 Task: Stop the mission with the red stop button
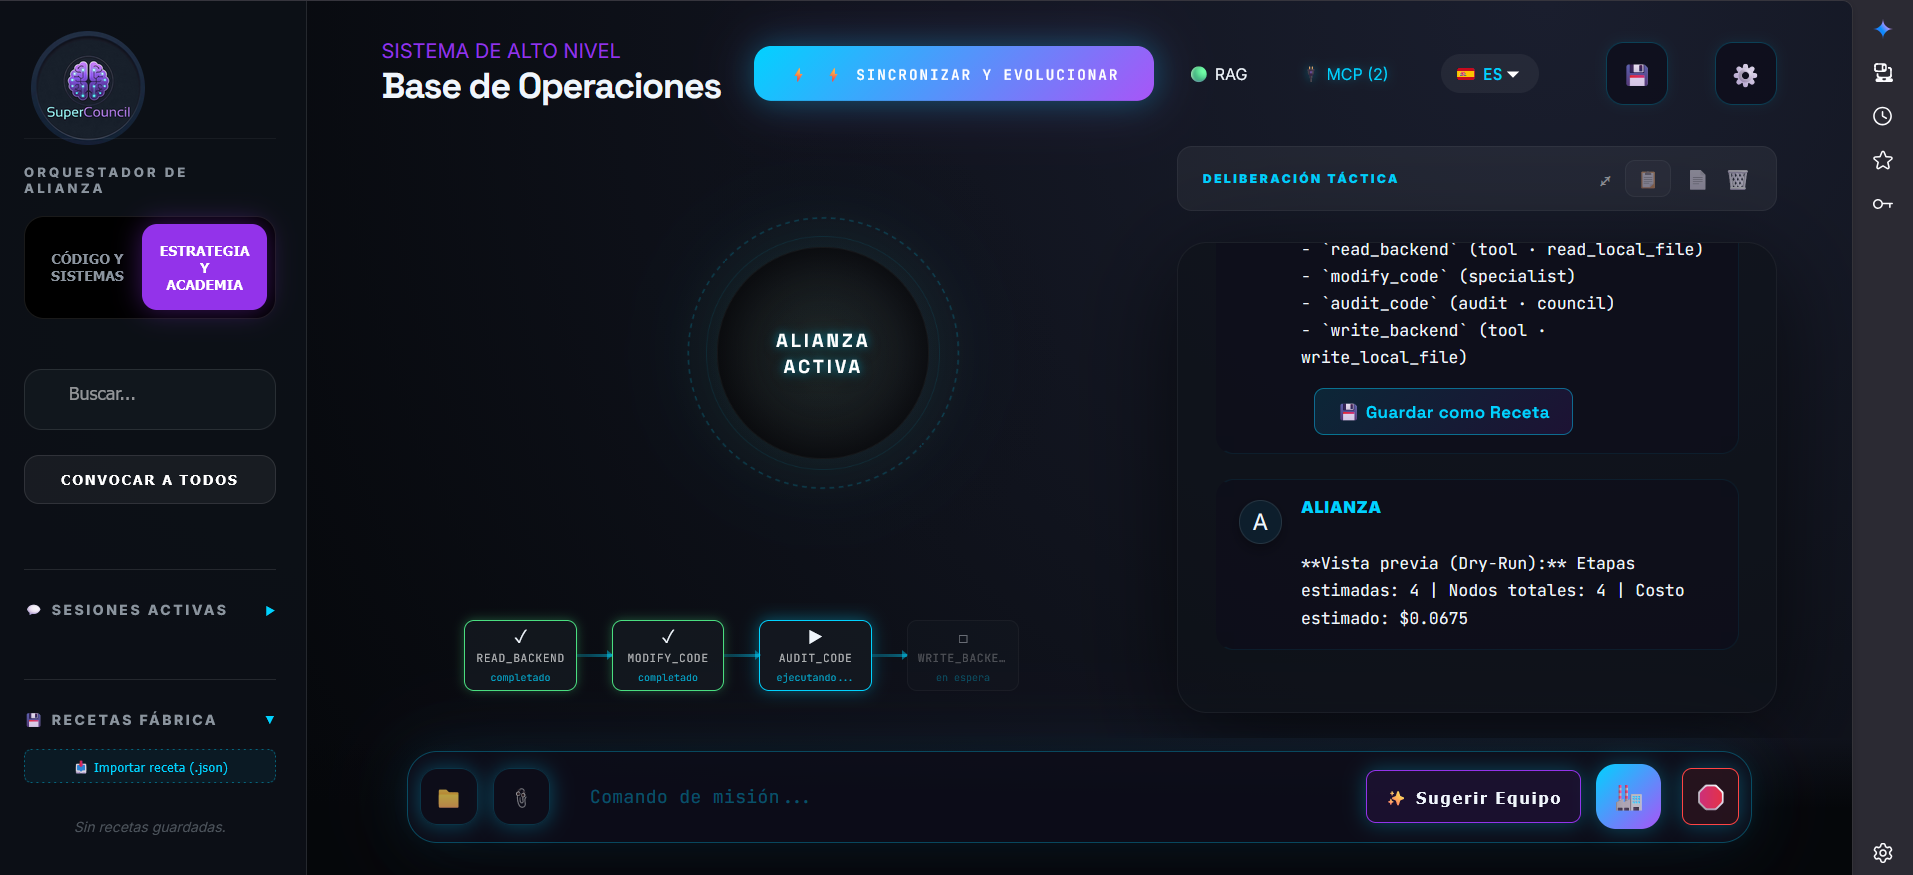(x=1710, y=797)
